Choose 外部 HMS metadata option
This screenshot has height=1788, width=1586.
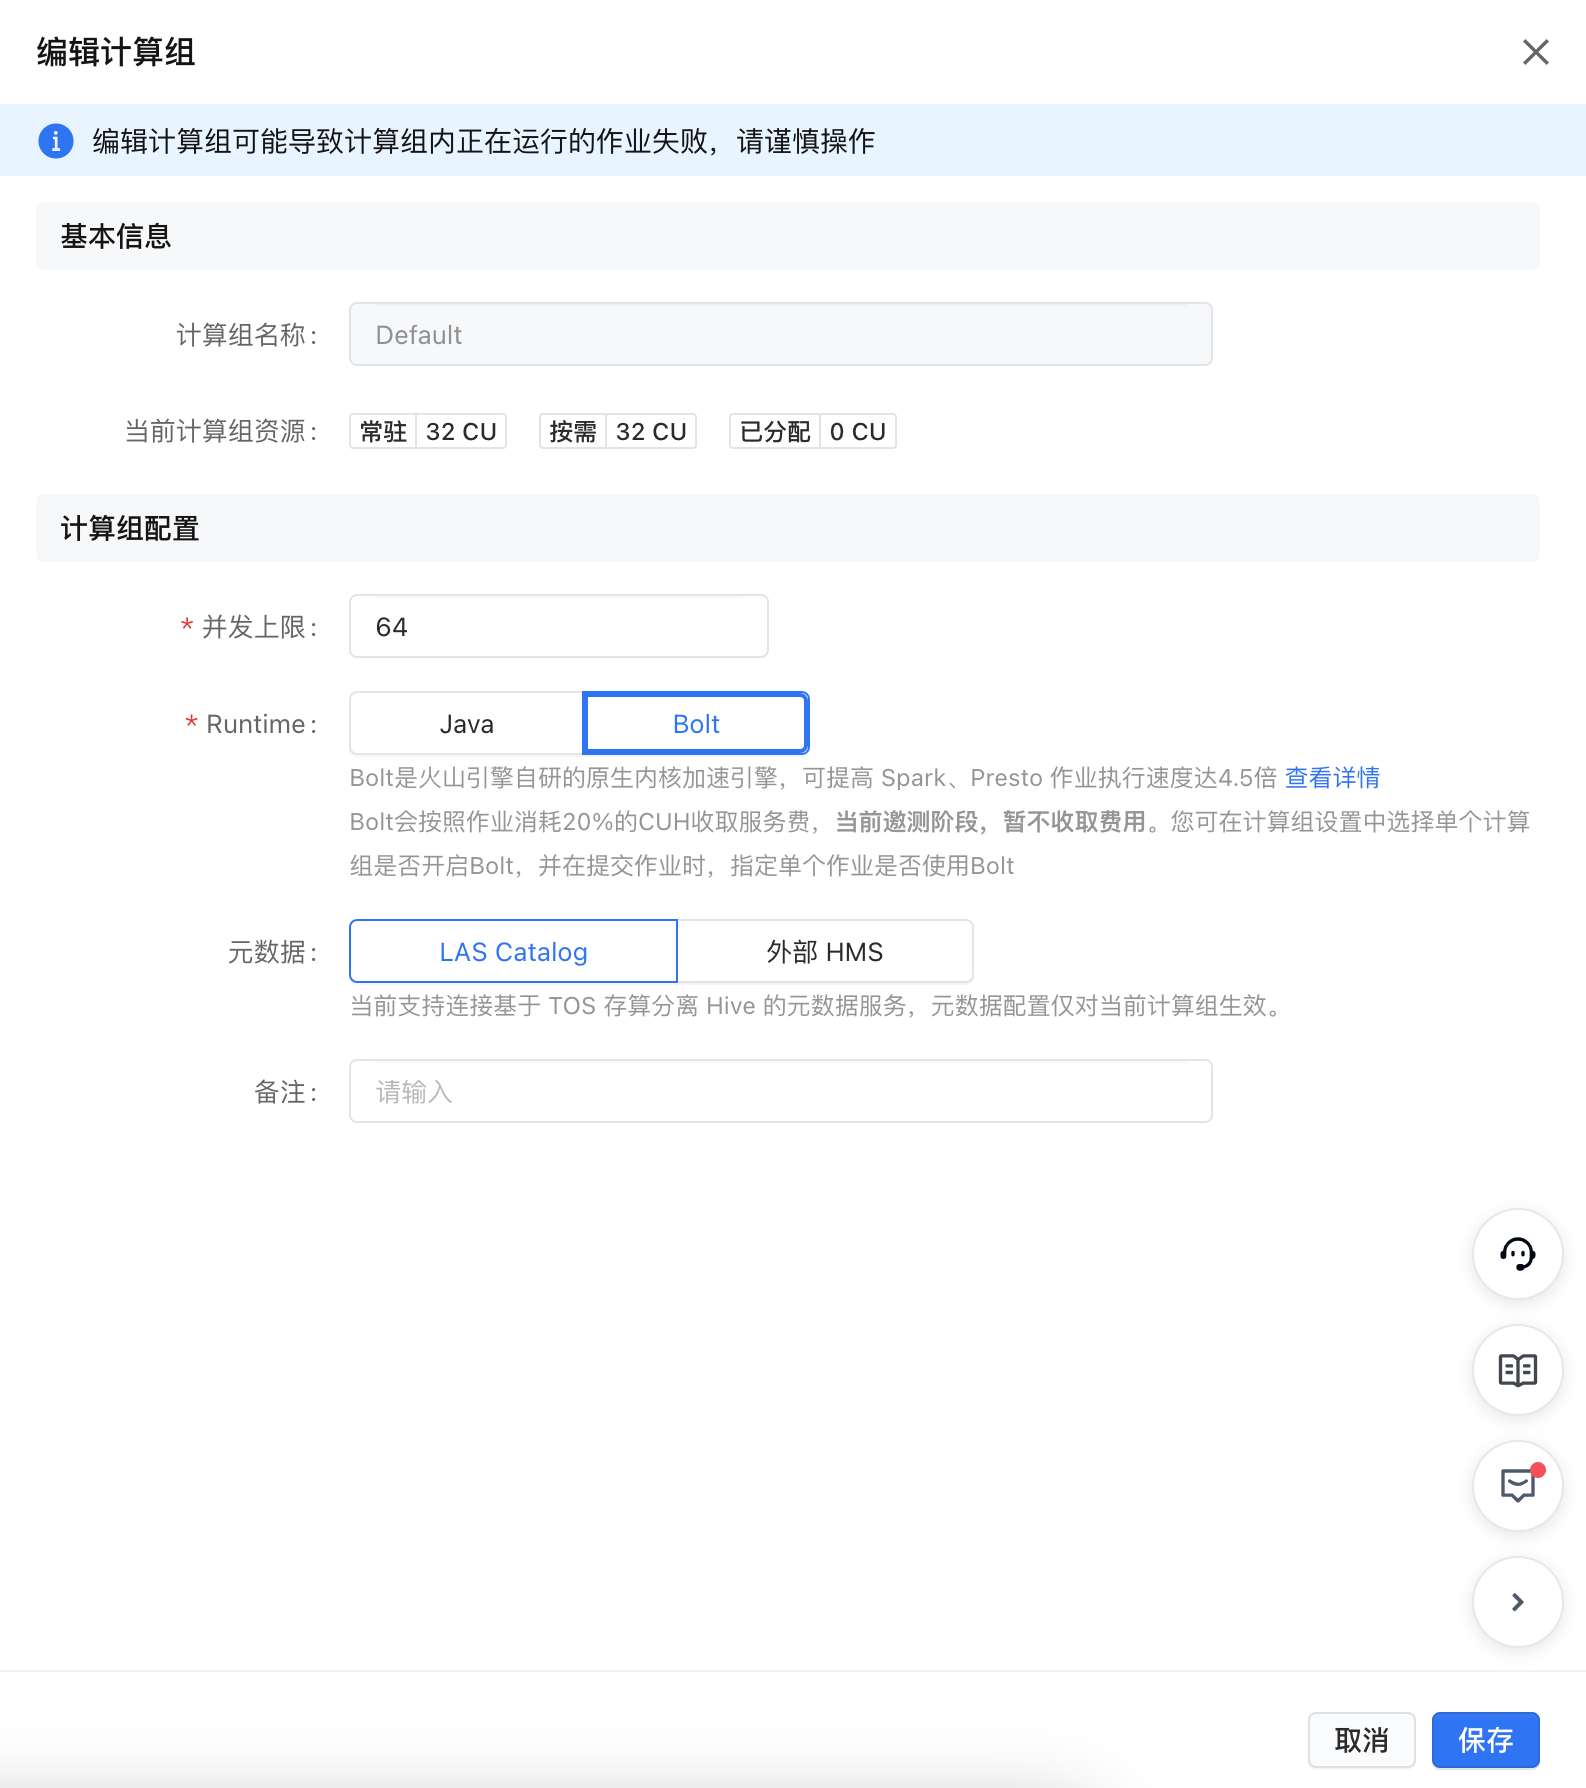(x=825, y=951)
